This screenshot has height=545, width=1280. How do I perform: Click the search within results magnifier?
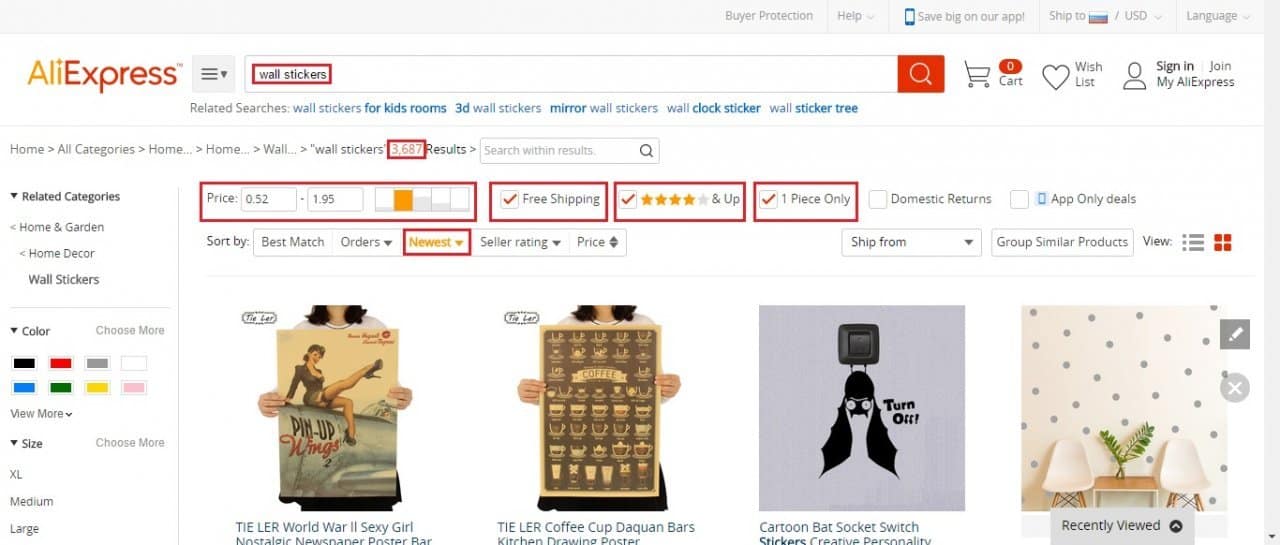(646, 151)
